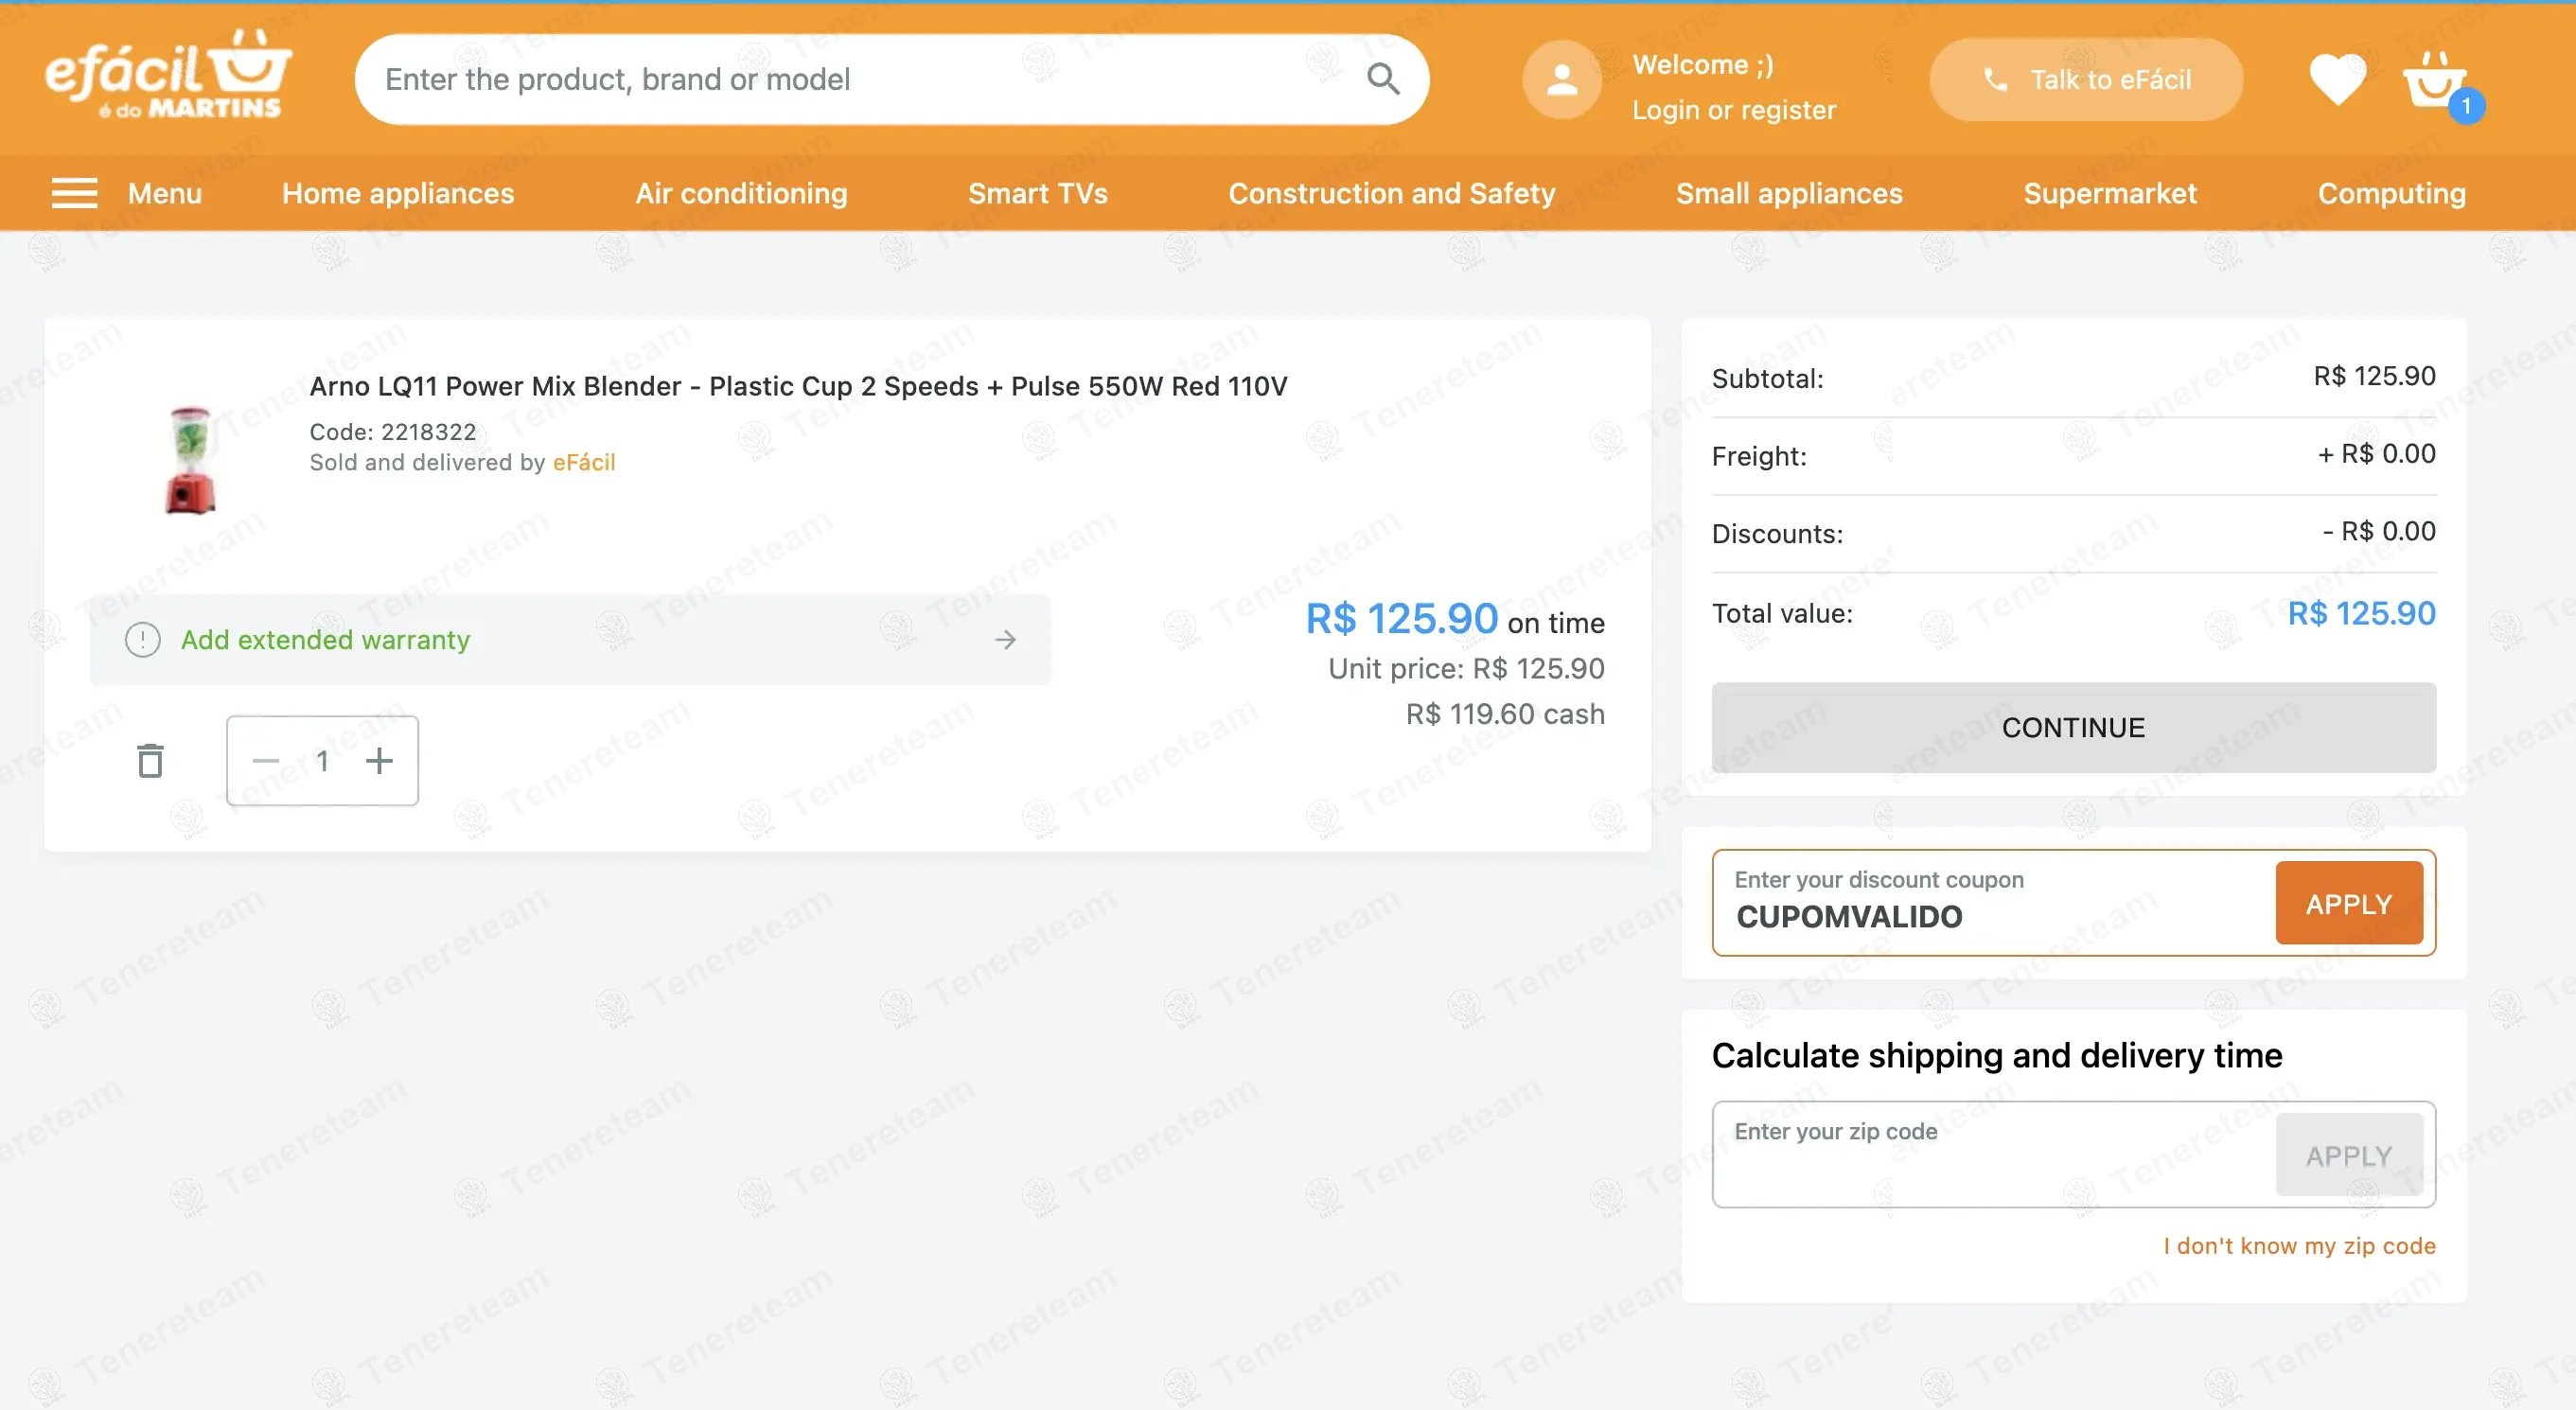Open Air conditioning category
This screenshot has height=1410, width=2576.
(x=741, y=193)
